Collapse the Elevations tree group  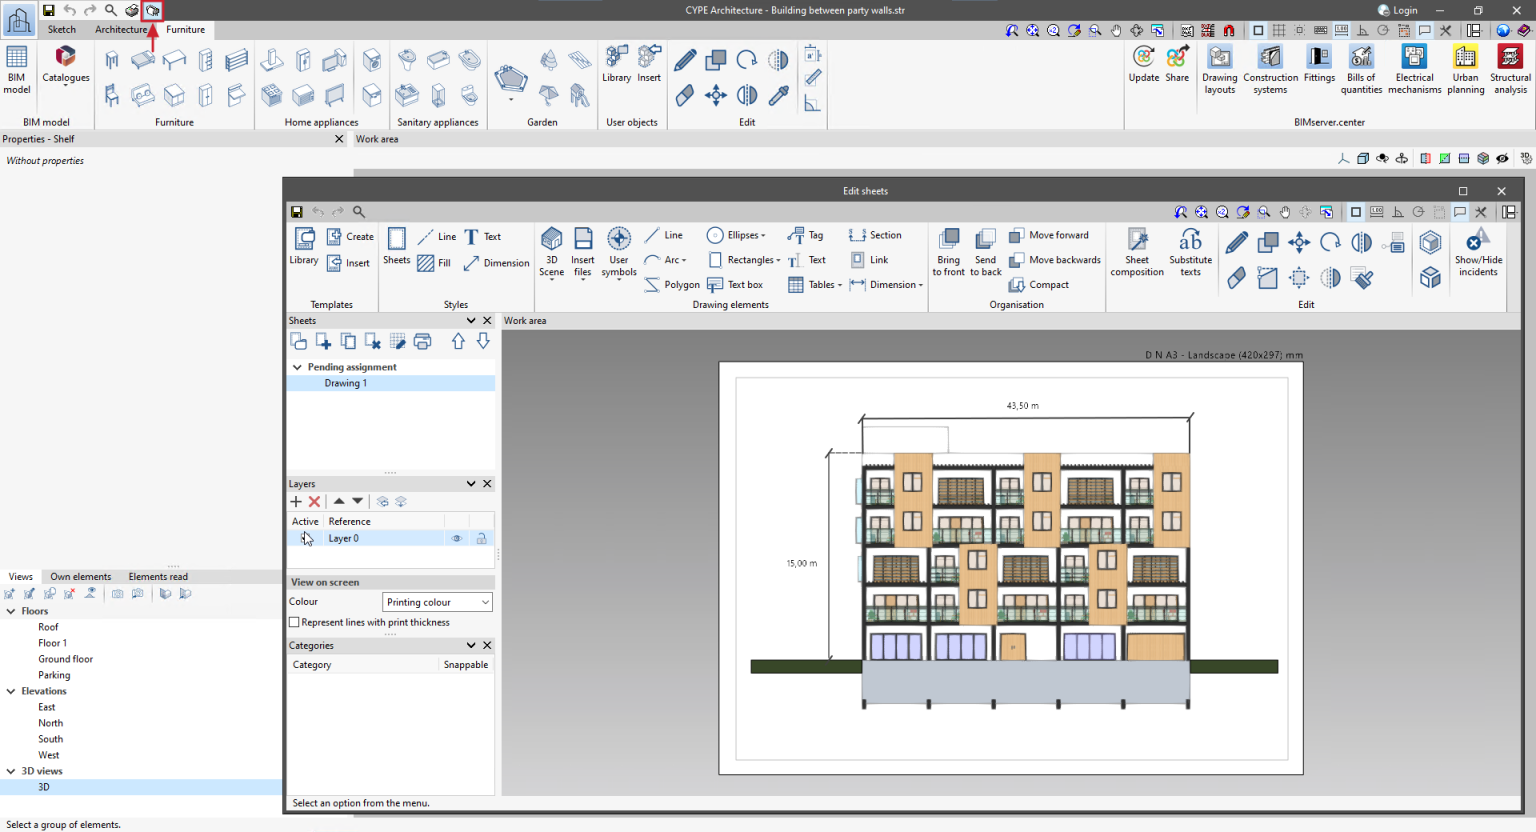(x=11, y=691)
